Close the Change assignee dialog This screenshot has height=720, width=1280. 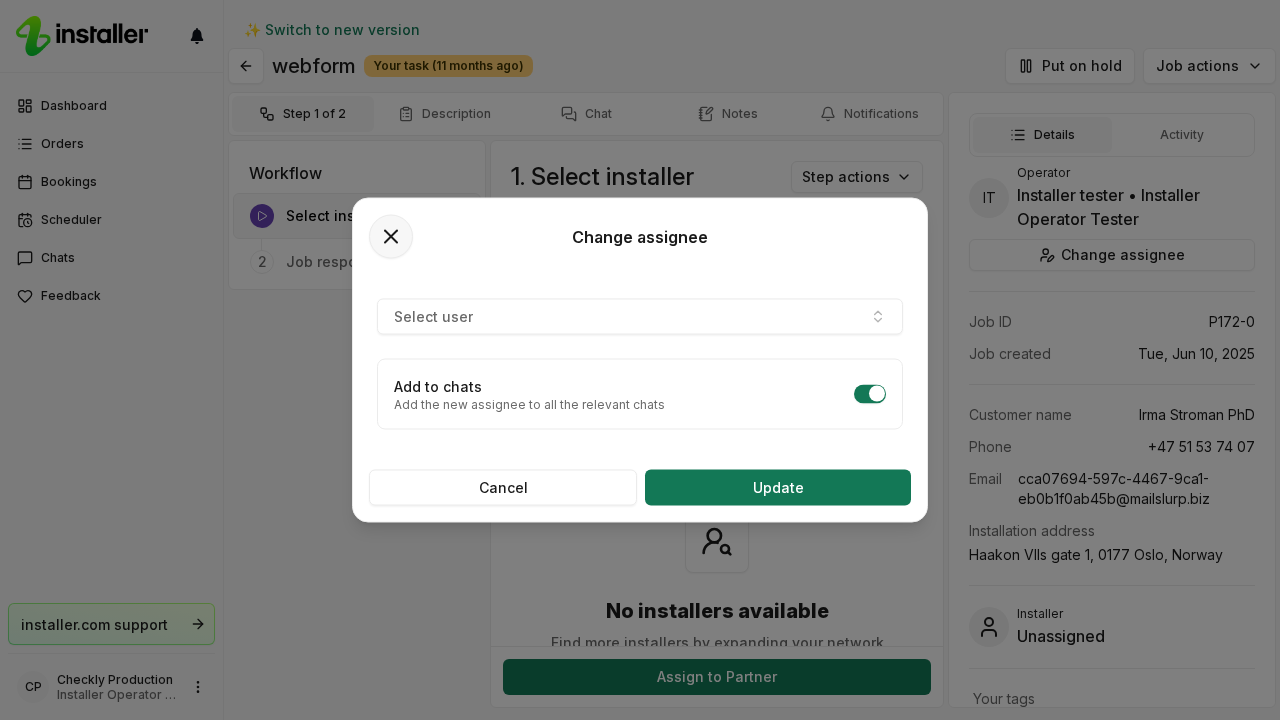391,237
